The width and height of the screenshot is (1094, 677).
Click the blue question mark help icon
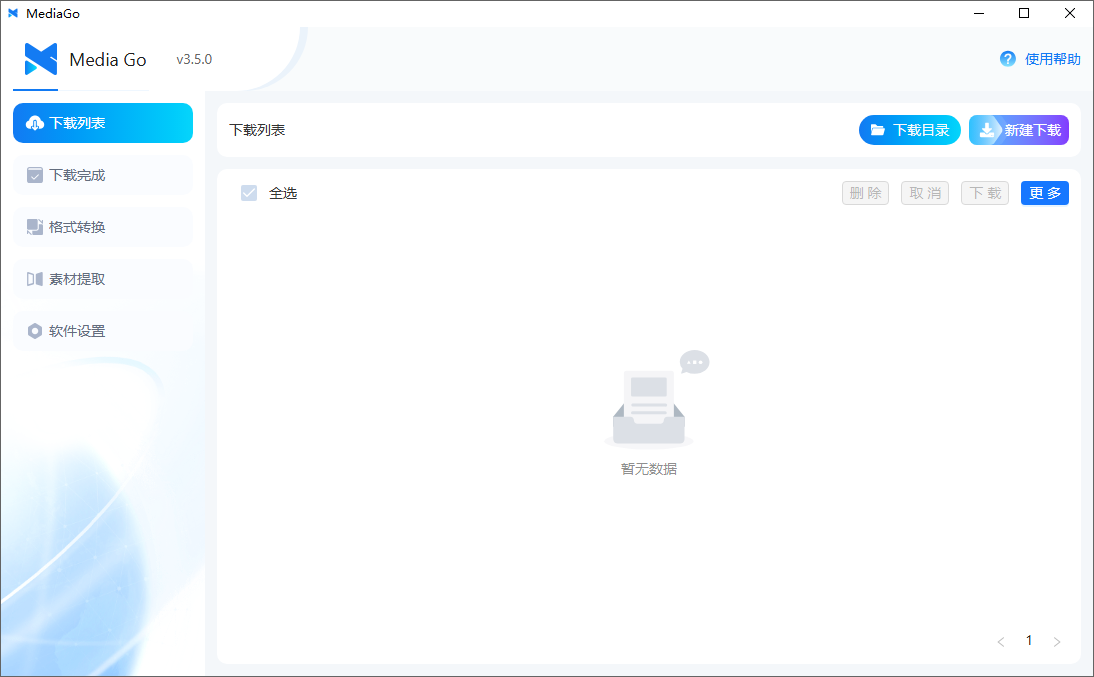coord(1007,59)
